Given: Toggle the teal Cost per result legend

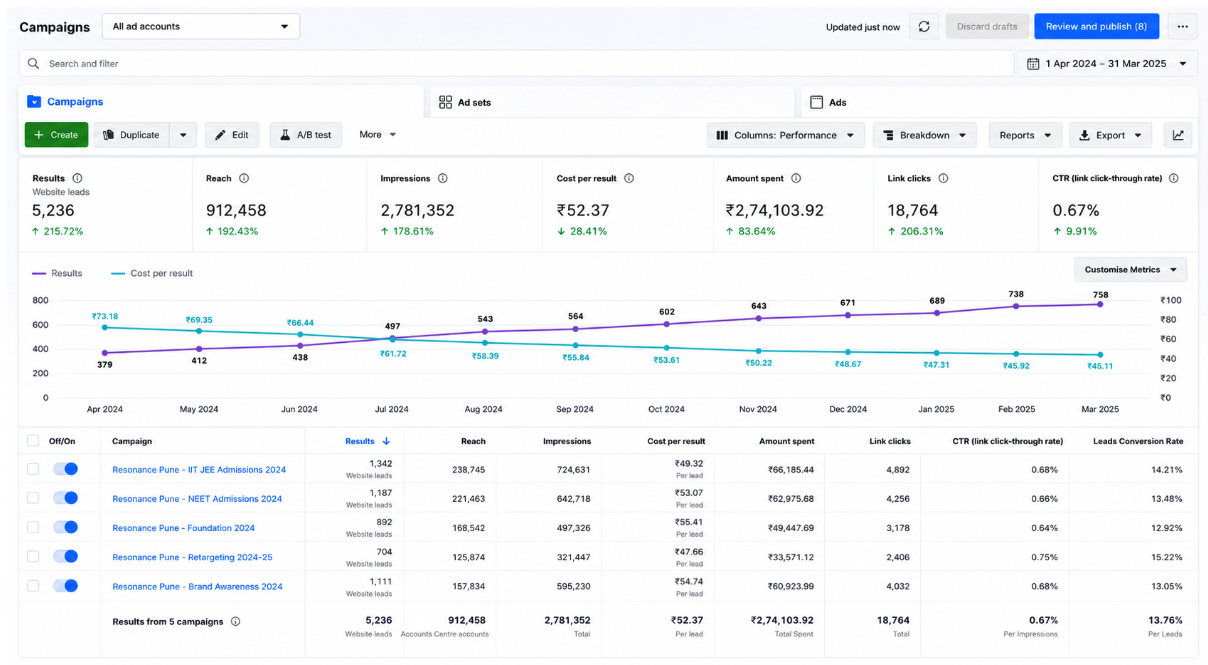Looking at the screenshot, I should (152, 273).
